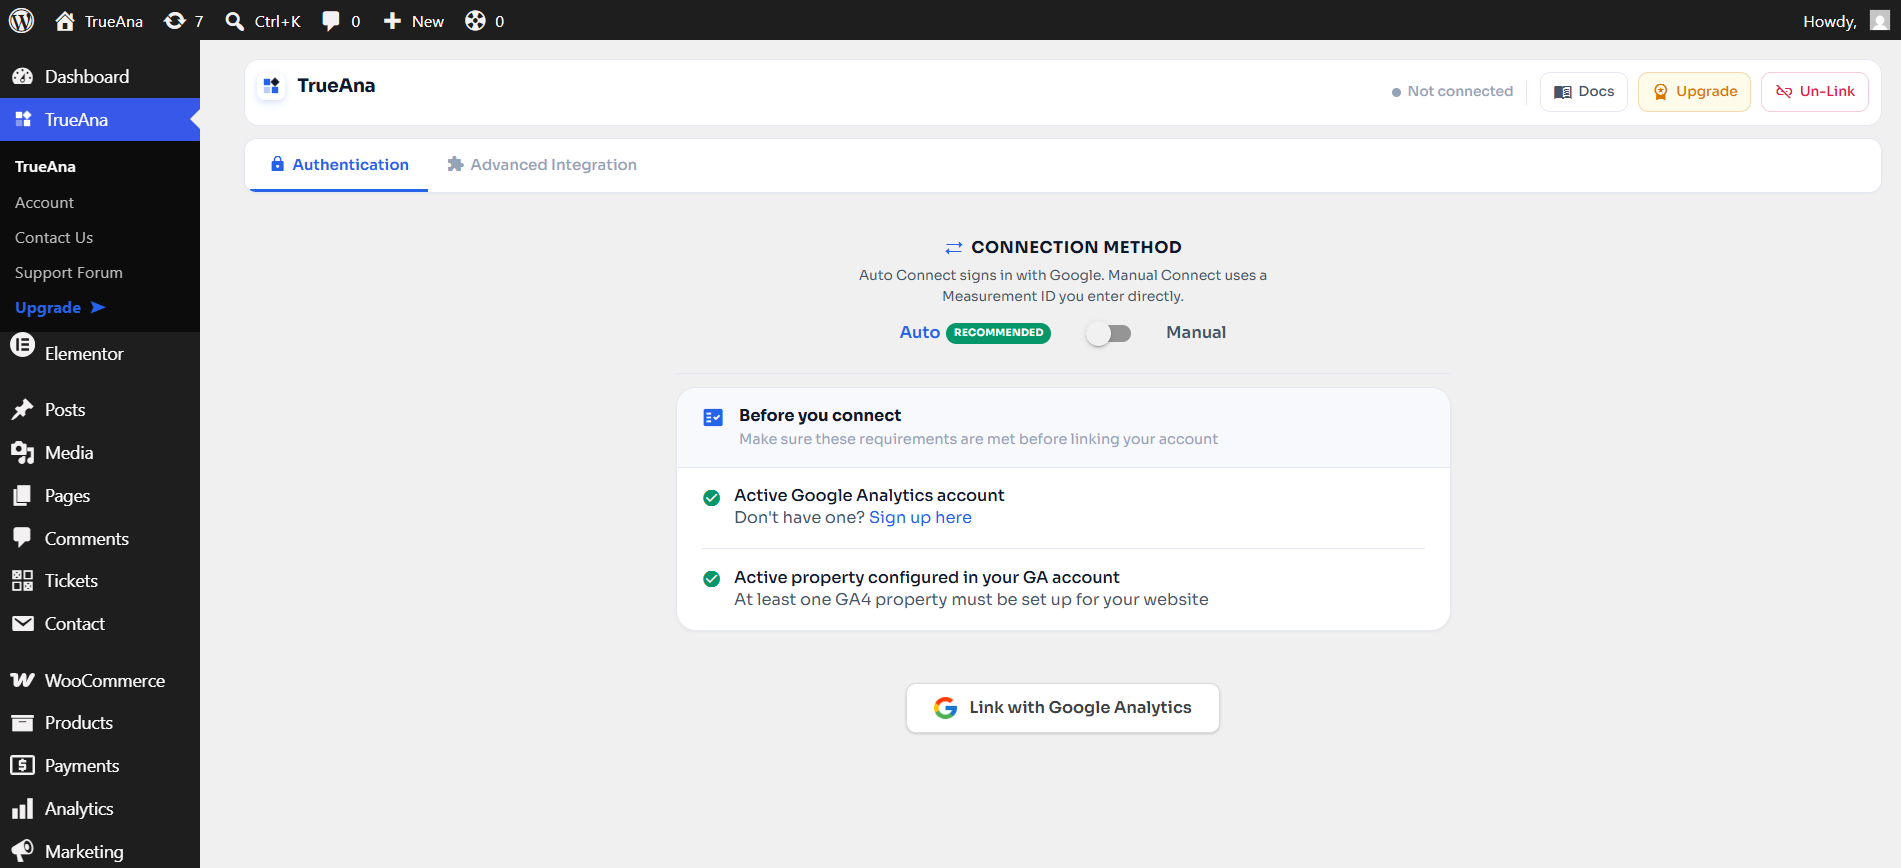Open Pages in the sidebar
Image resolution: width=1901 pixels, height=868 pixels.
point(100,496)
